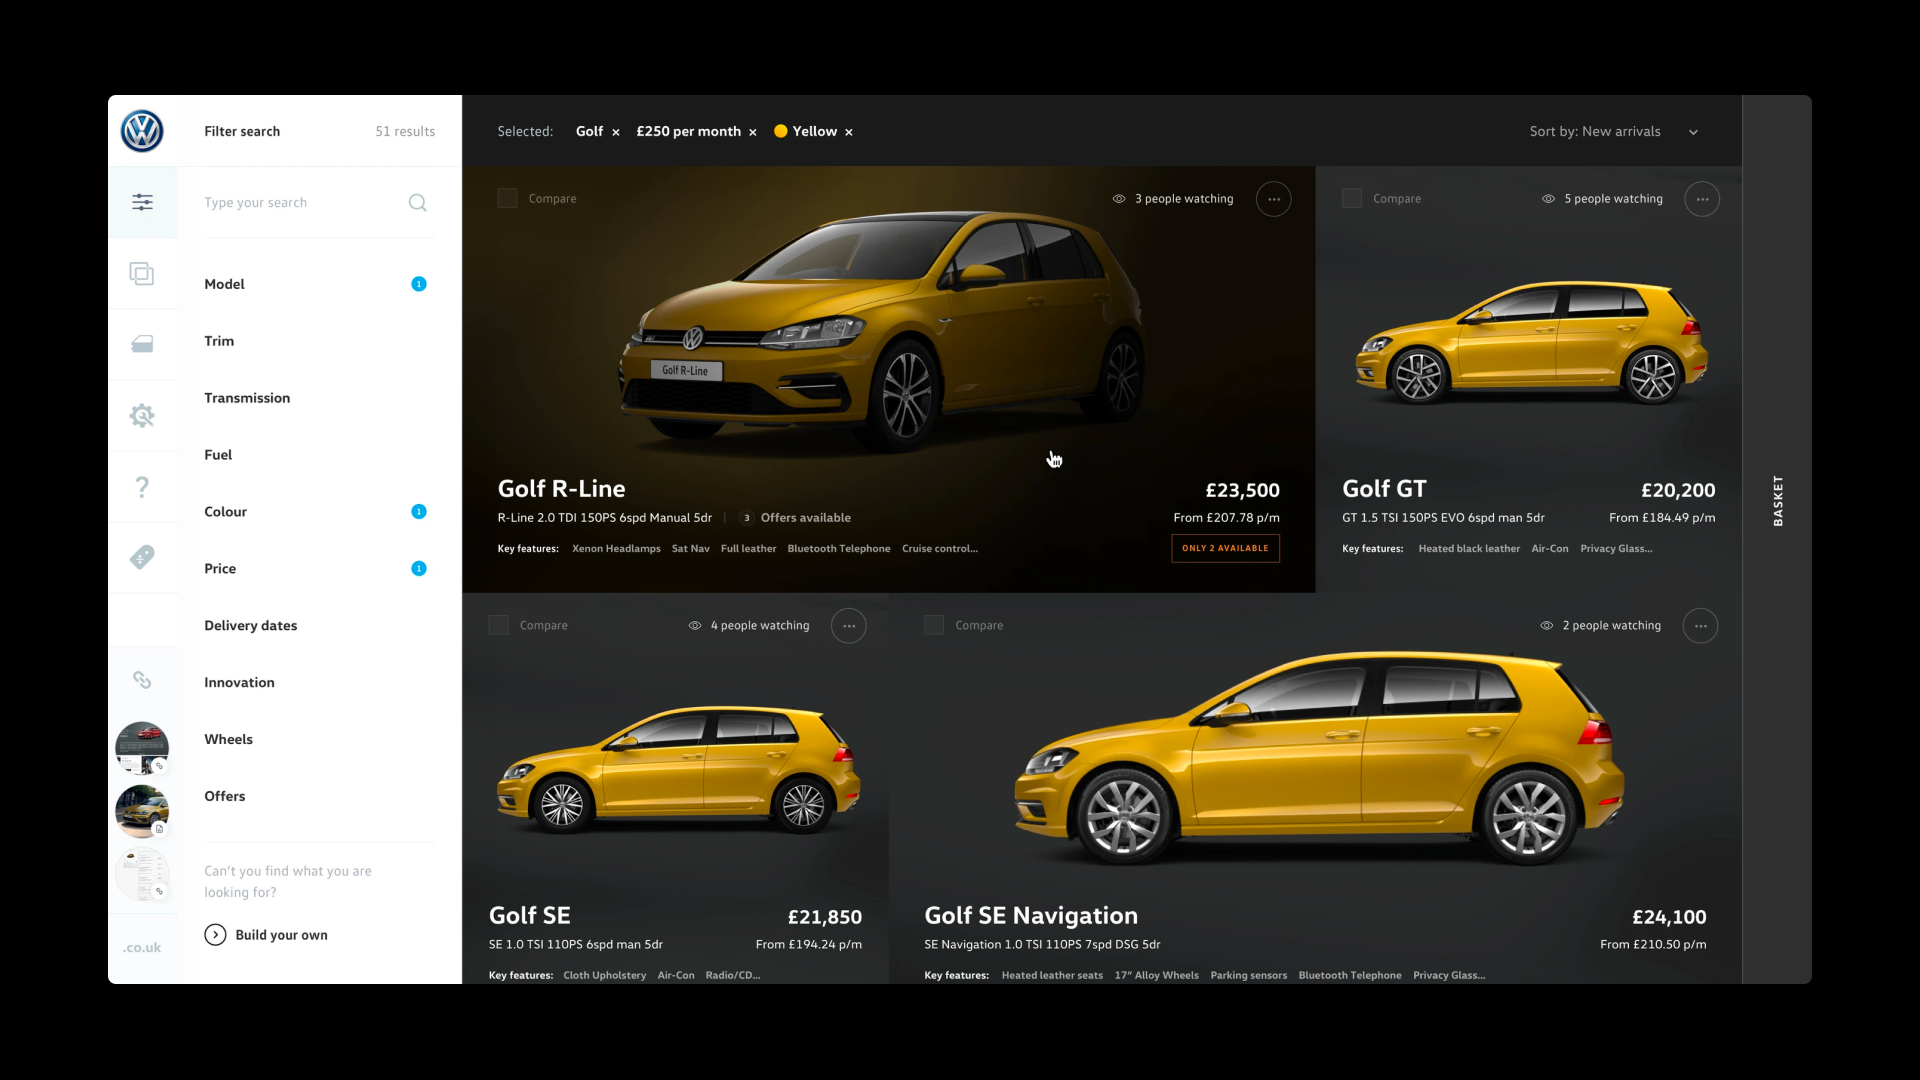
Task: Remove the Yellow colour filter chip
Action: point(849,132)
